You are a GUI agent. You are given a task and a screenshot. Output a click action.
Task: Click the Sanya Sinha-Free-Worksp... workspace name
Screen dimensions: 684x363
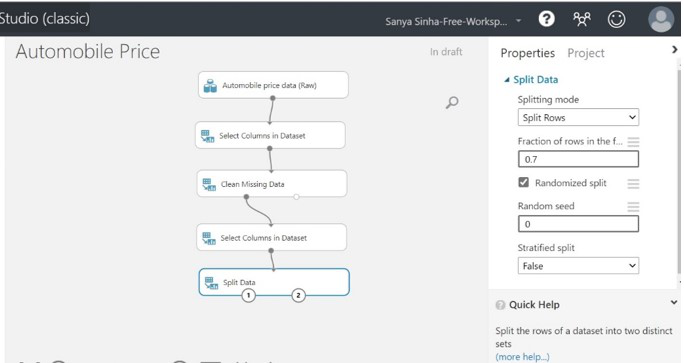(446, 21)
